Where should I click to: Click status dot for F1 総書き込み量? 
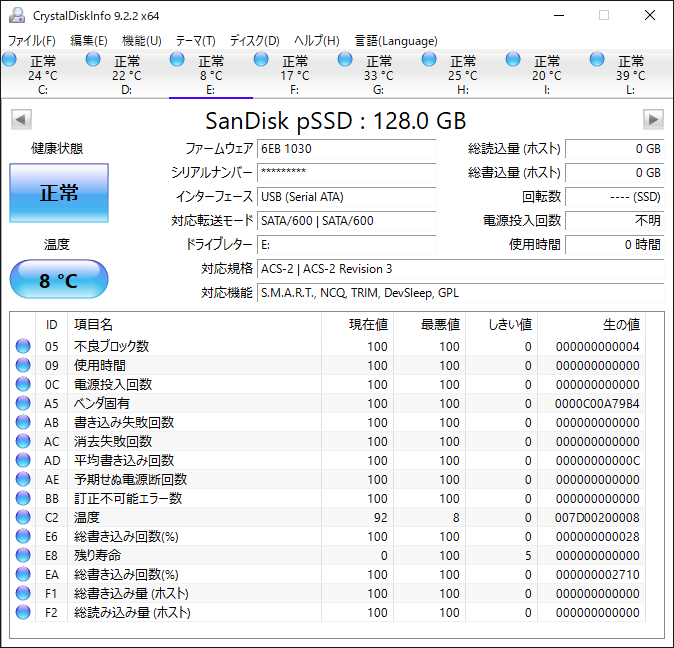click(23, 593)
